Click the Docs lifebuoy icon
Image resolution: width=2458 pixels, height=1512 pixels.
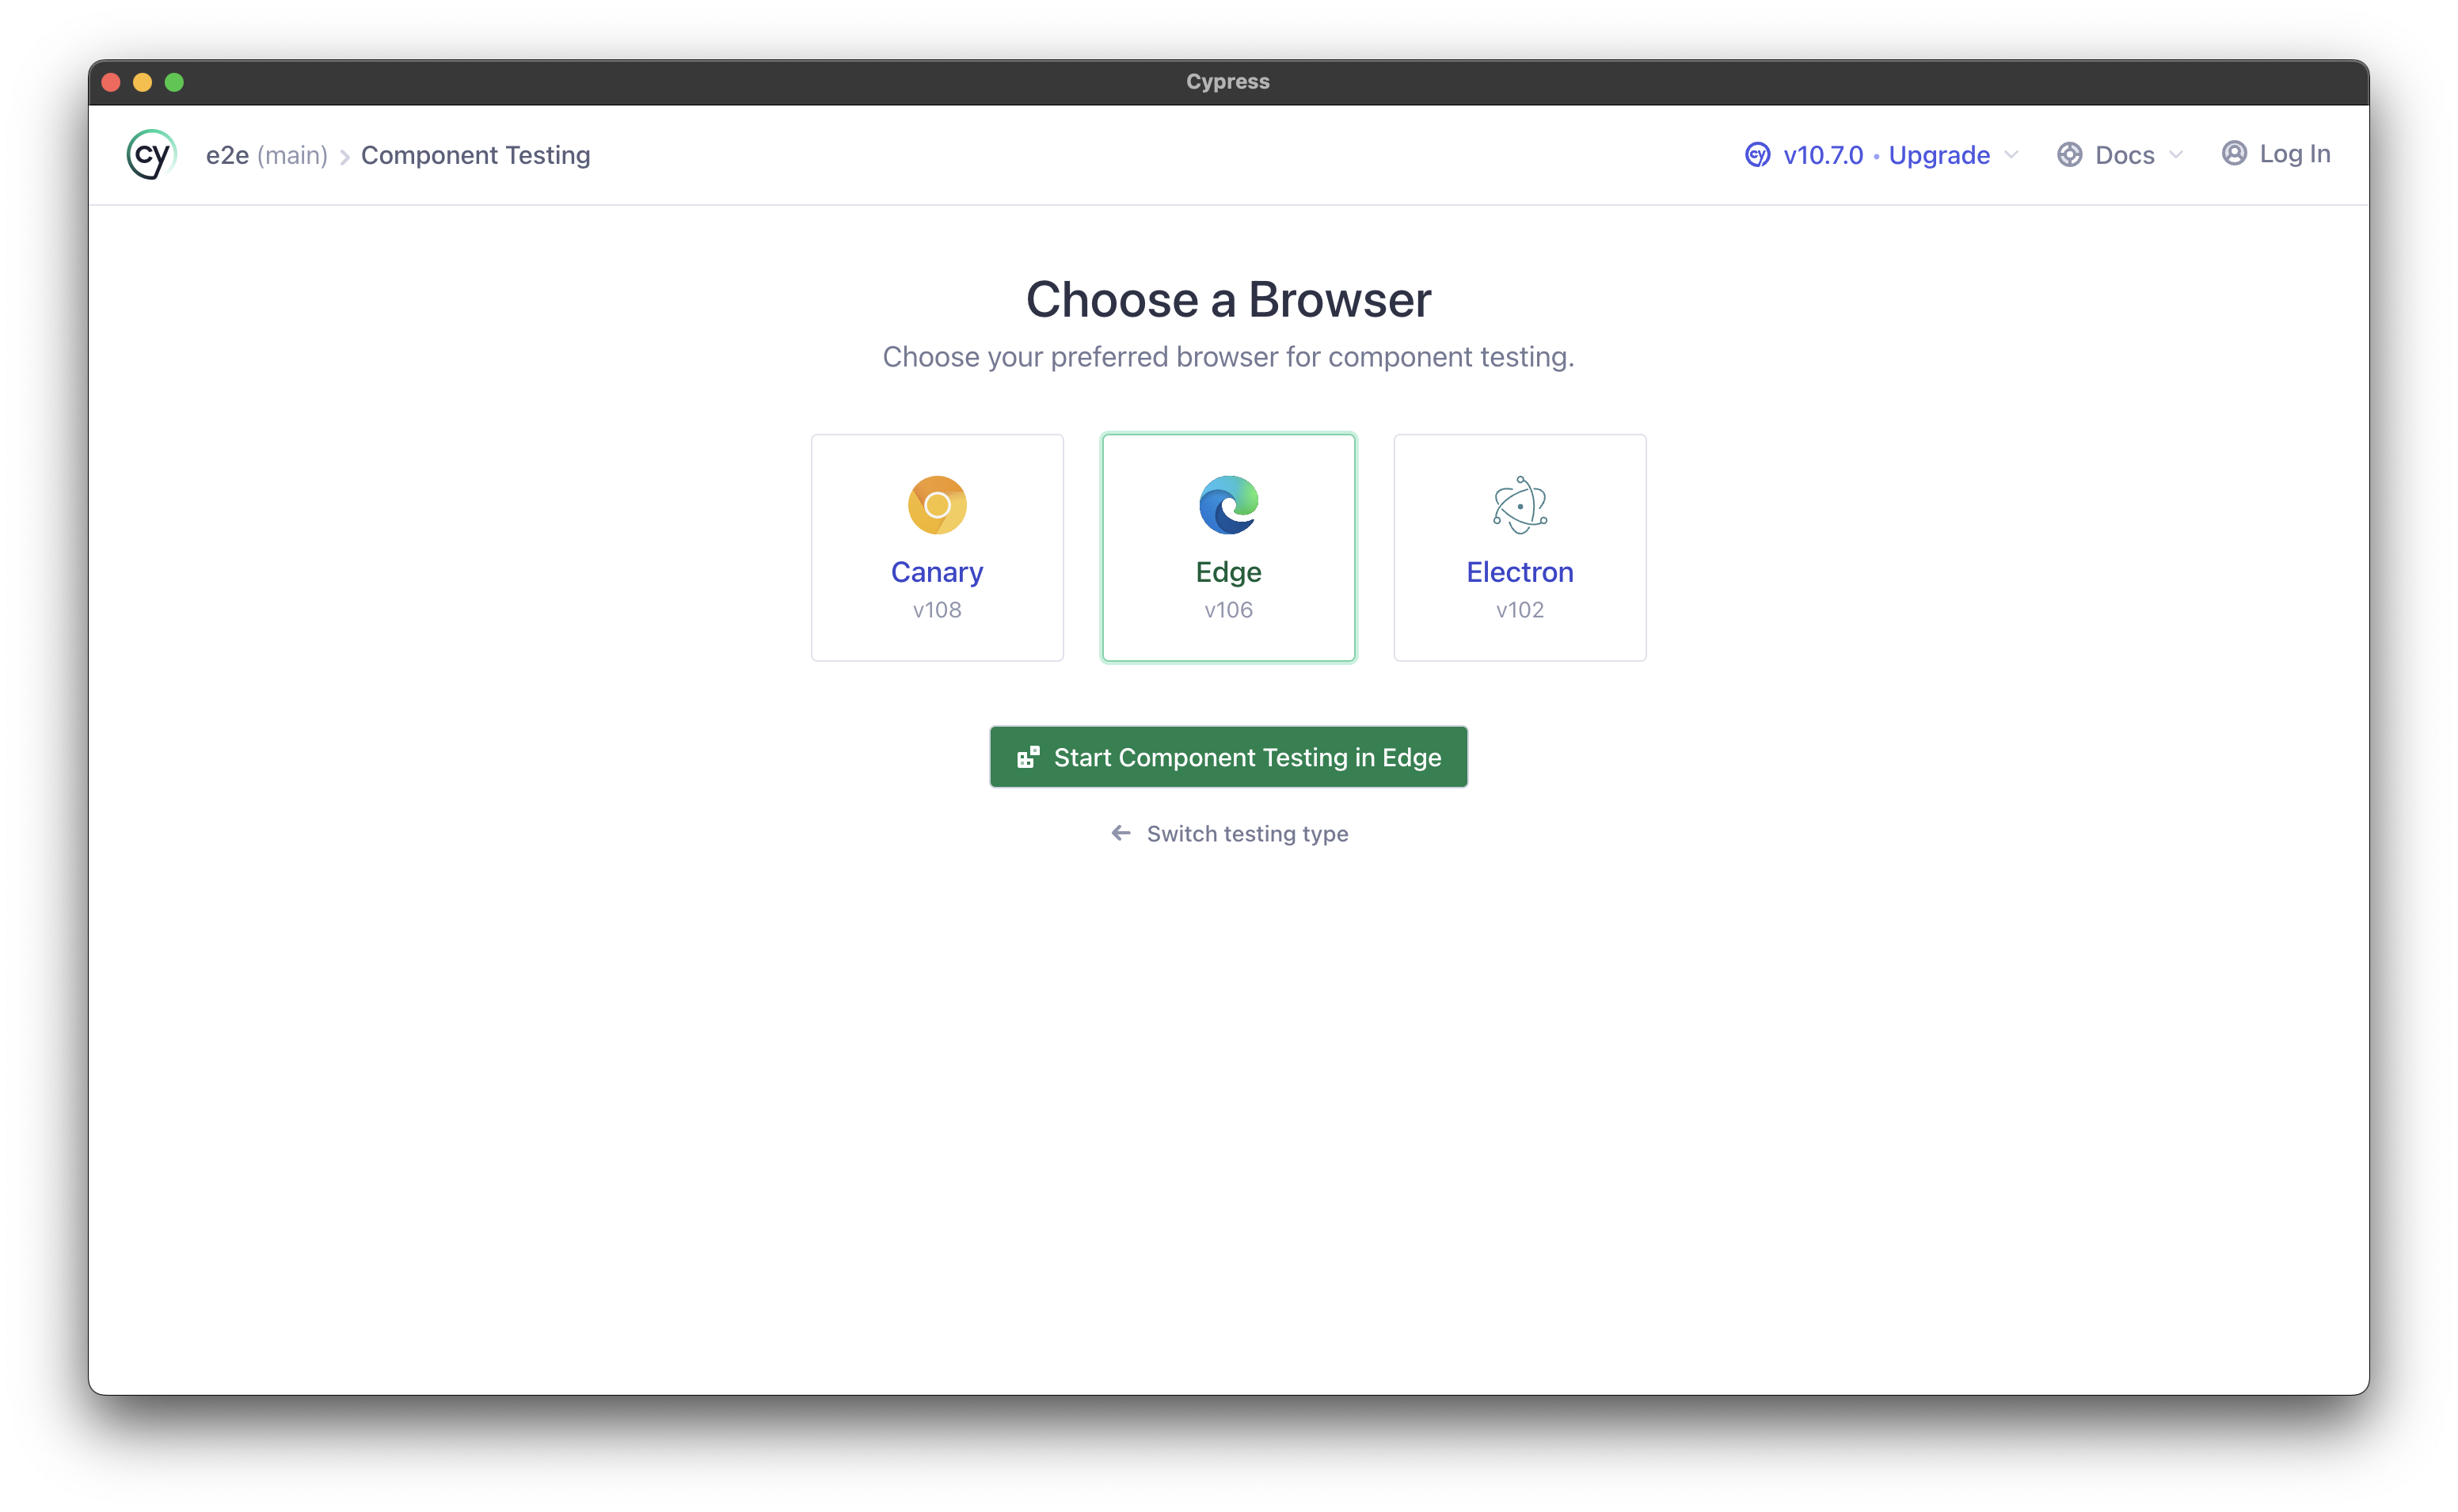point(2069,155)
